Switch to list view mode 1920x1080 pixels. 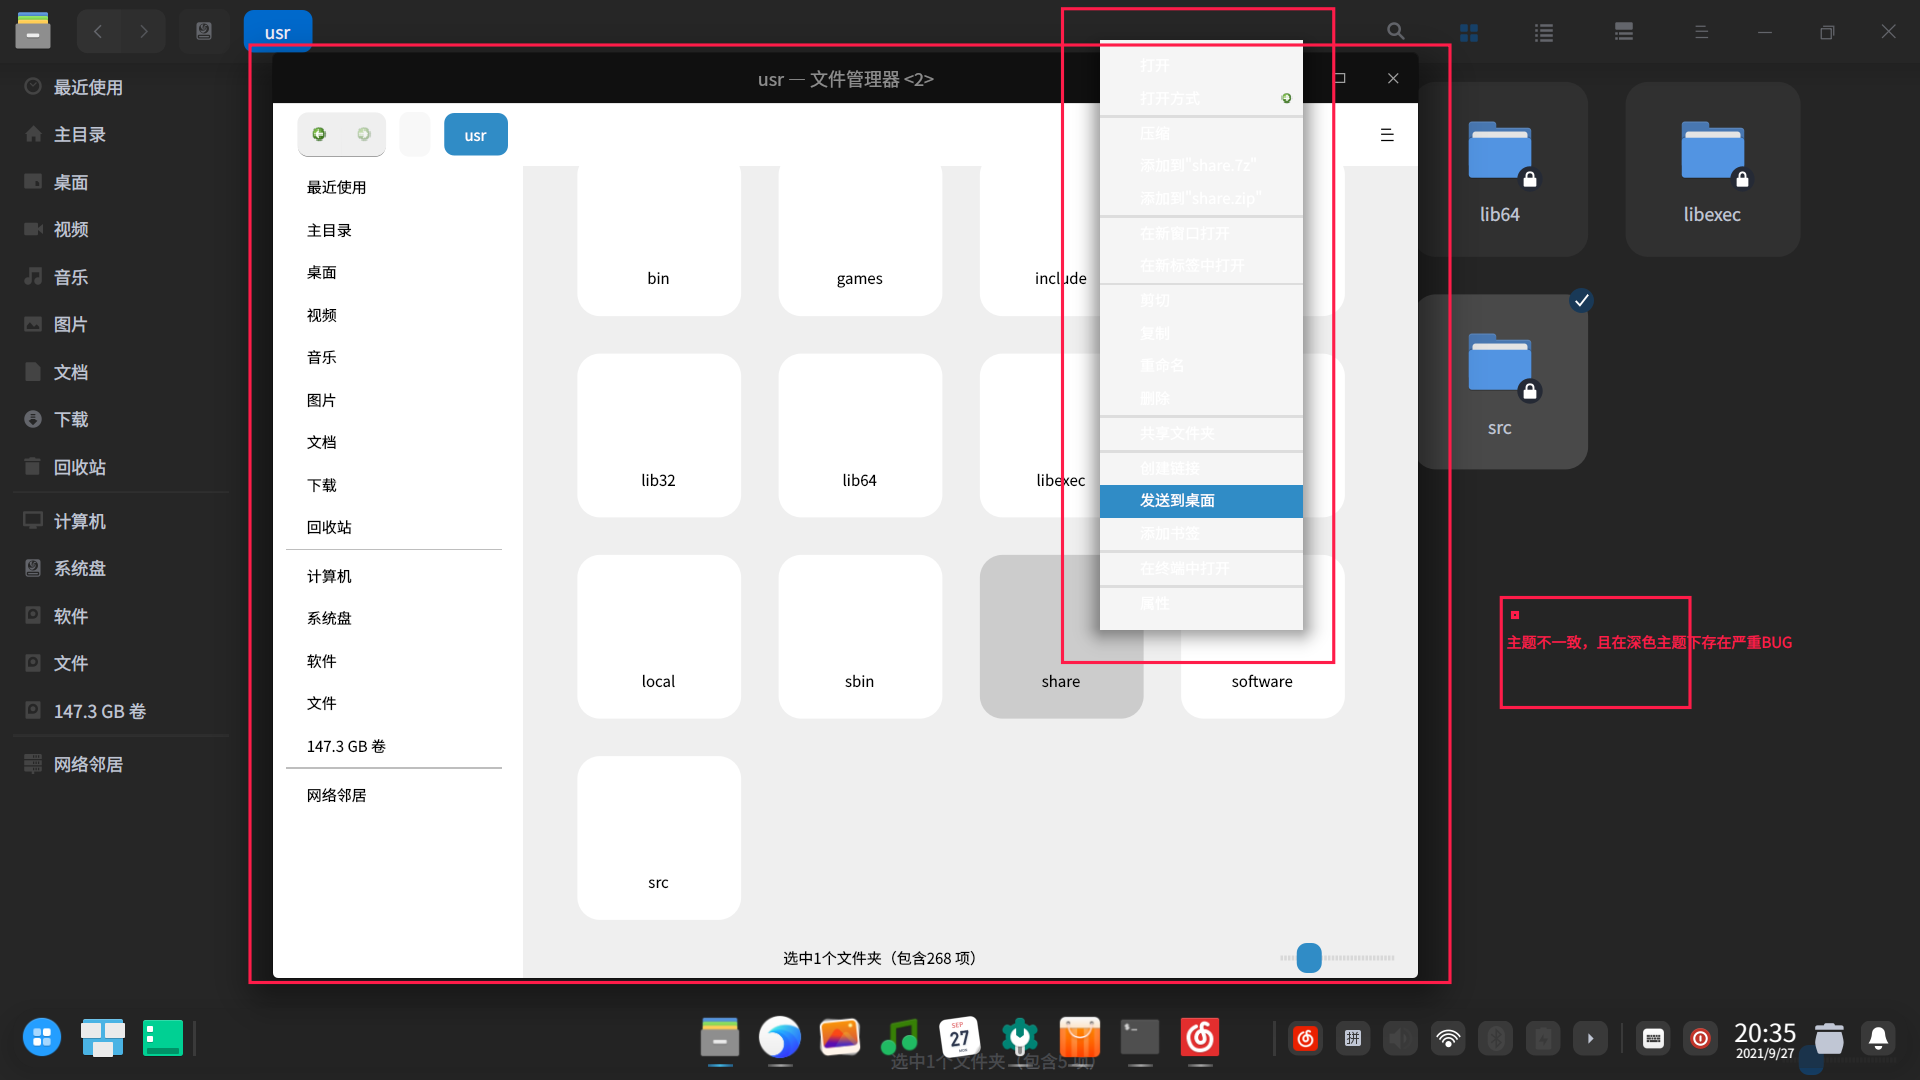coord(1544,32)
